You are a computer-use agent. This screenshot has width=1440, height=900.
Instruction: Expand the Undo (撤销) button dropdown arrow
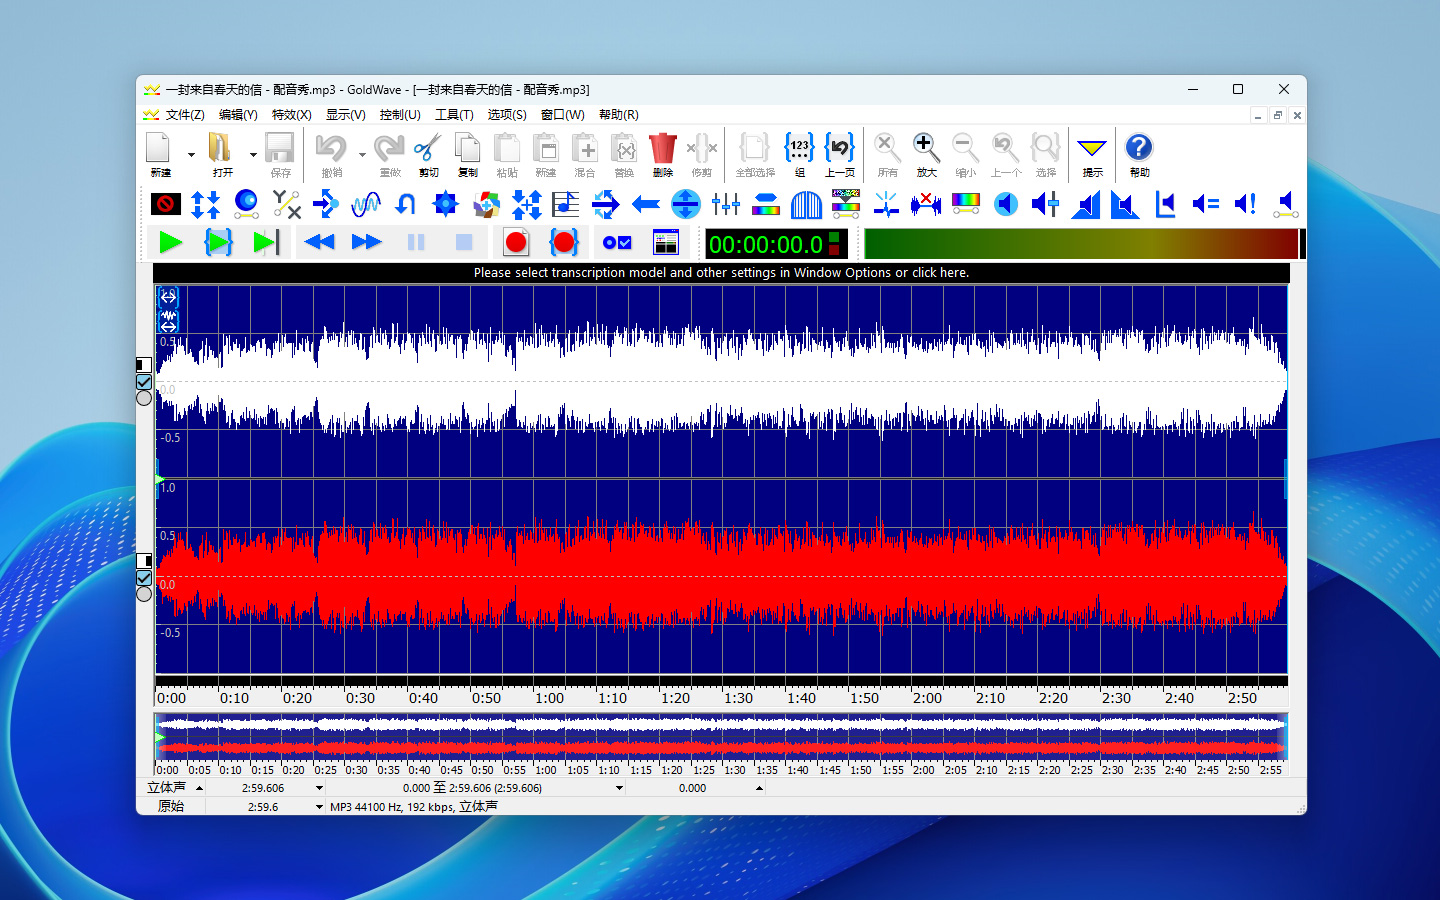(x=362, y=155)
